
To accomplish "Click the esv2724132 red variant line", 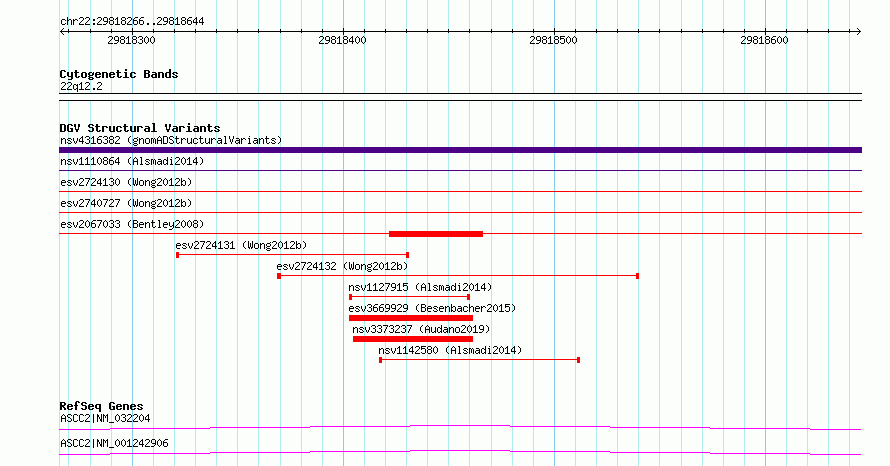I will click(x=458, y=276).
